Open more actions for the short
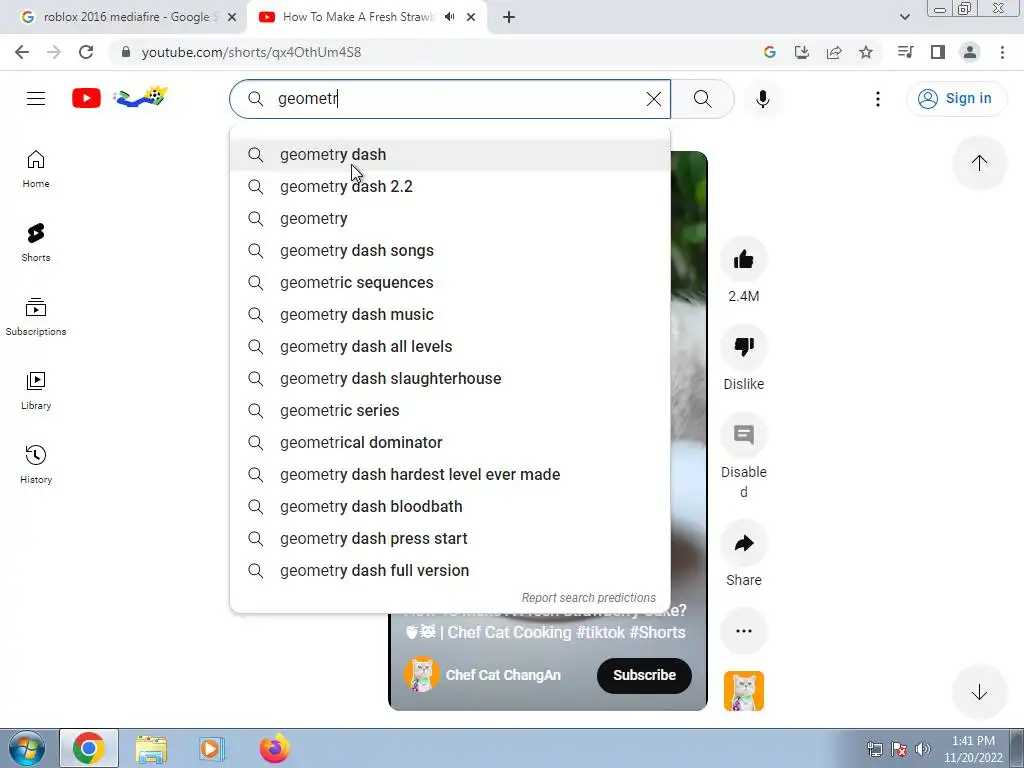Viewport: 1024px width, 768px height. 743,631
